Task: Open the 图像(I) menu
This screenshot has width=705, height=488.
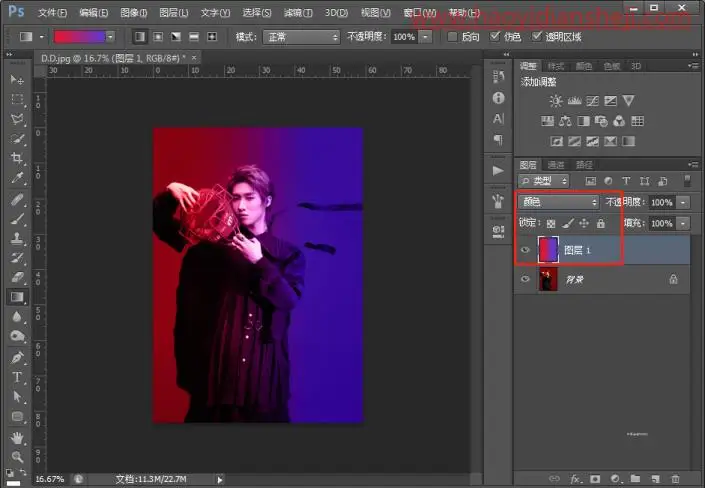Action: [134, 13]
